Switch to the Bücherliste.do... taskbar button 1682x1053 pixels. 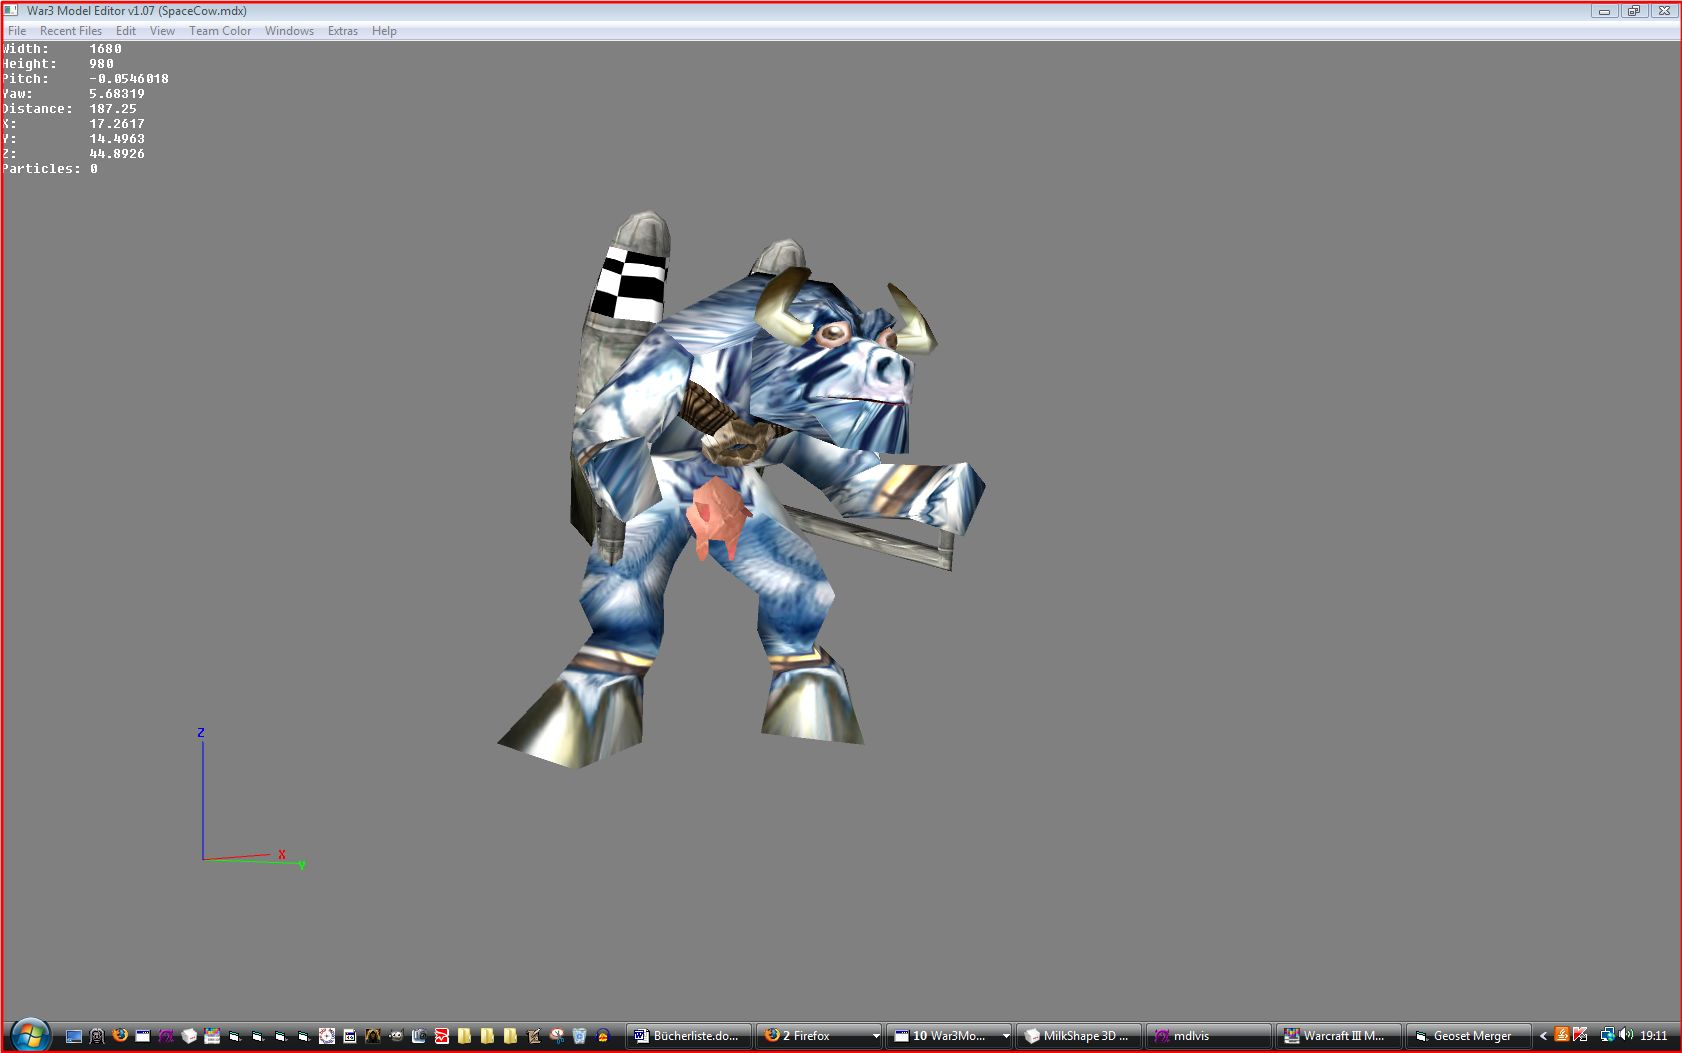689,1036
